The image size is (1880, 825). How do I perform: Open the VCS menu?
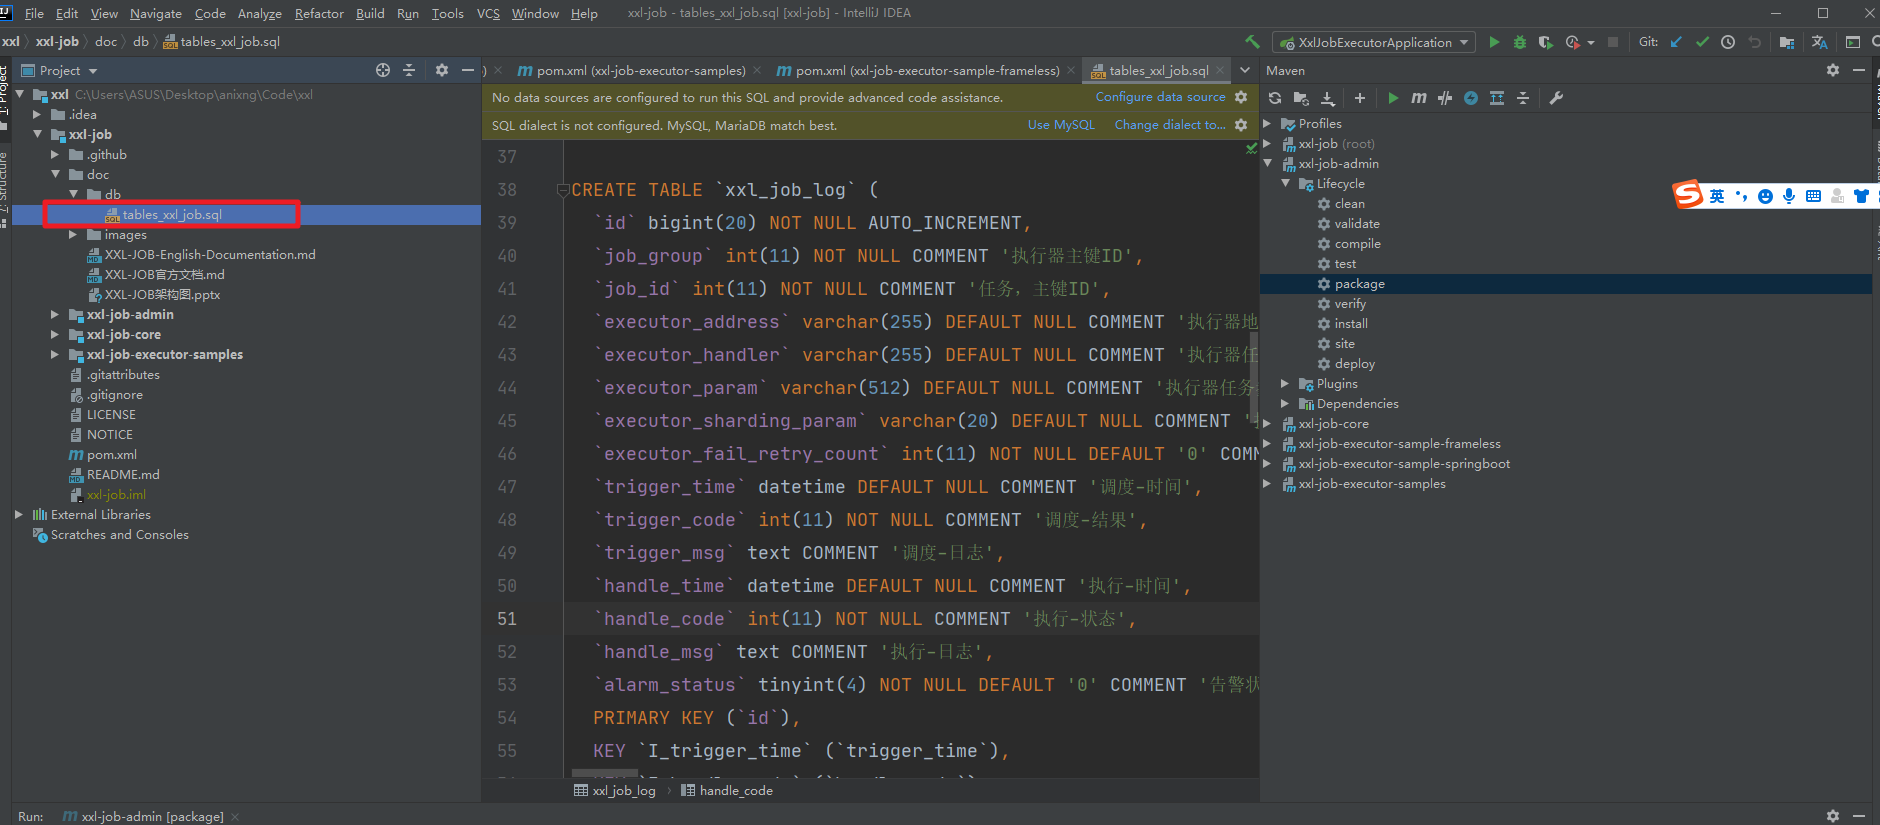(x=488, y=13)
